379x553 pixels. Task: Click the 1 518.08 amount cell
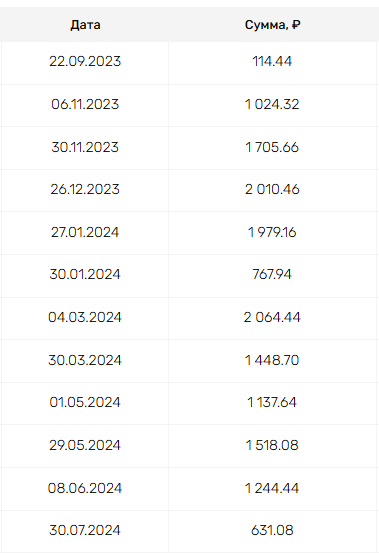click(x=272, y=445)
